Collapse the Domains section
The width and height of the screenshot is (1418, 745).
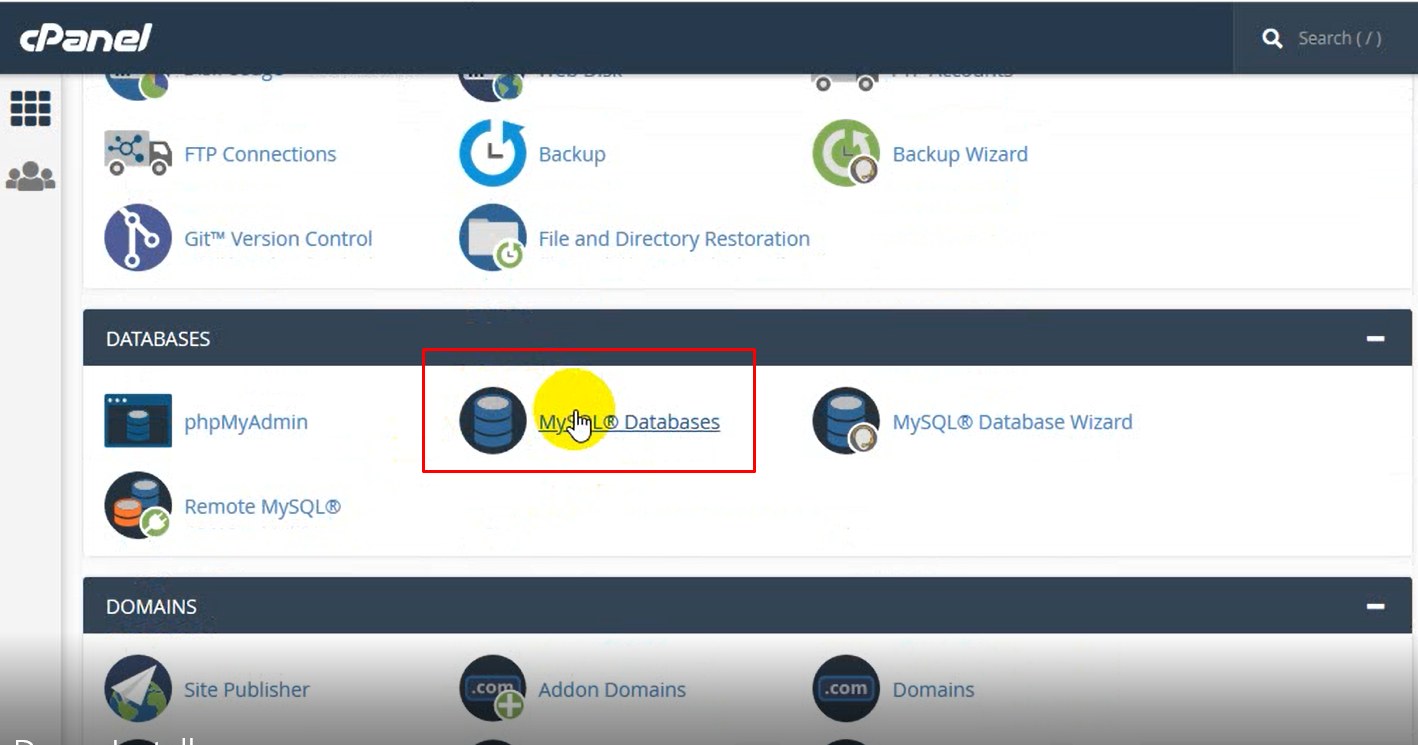[1376, 606]
